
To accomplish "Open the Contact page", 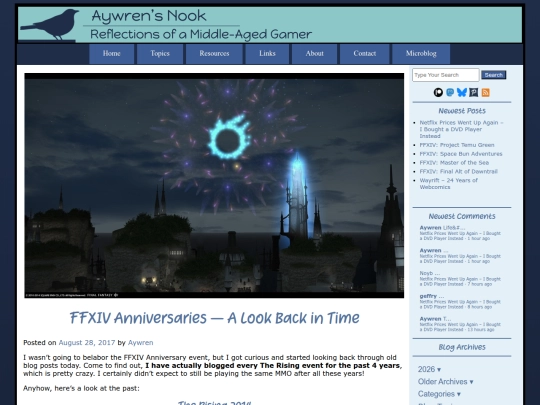I will (364, 54).
